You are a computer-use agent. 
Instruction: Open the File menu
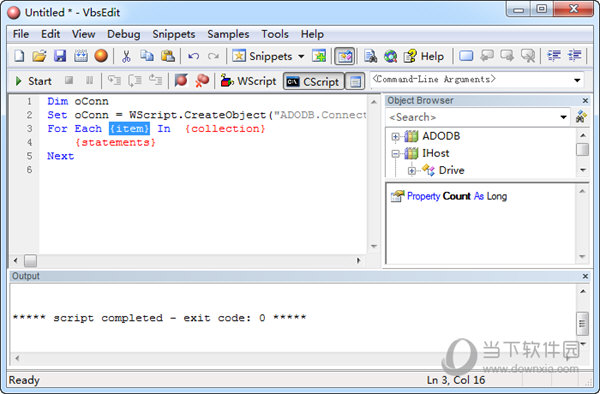point(21,34)
